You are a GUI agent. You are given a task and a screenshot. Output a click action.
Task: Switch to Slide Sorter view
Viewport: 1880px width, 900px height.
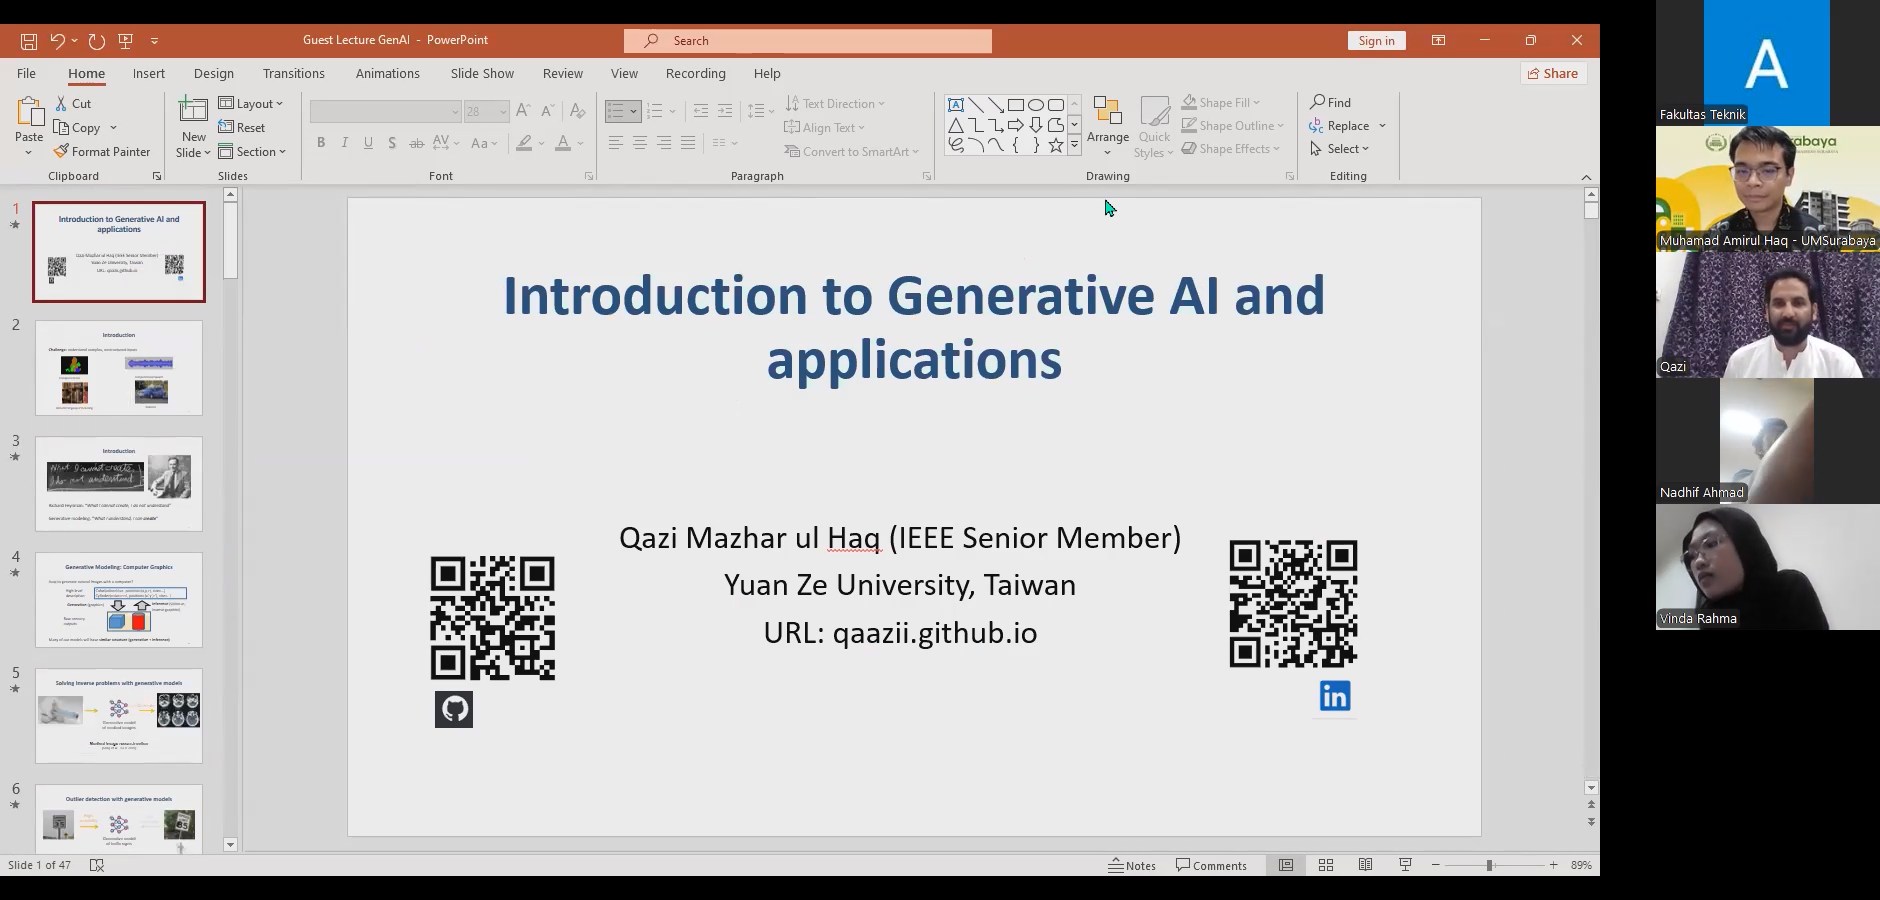pos(1326,865)
